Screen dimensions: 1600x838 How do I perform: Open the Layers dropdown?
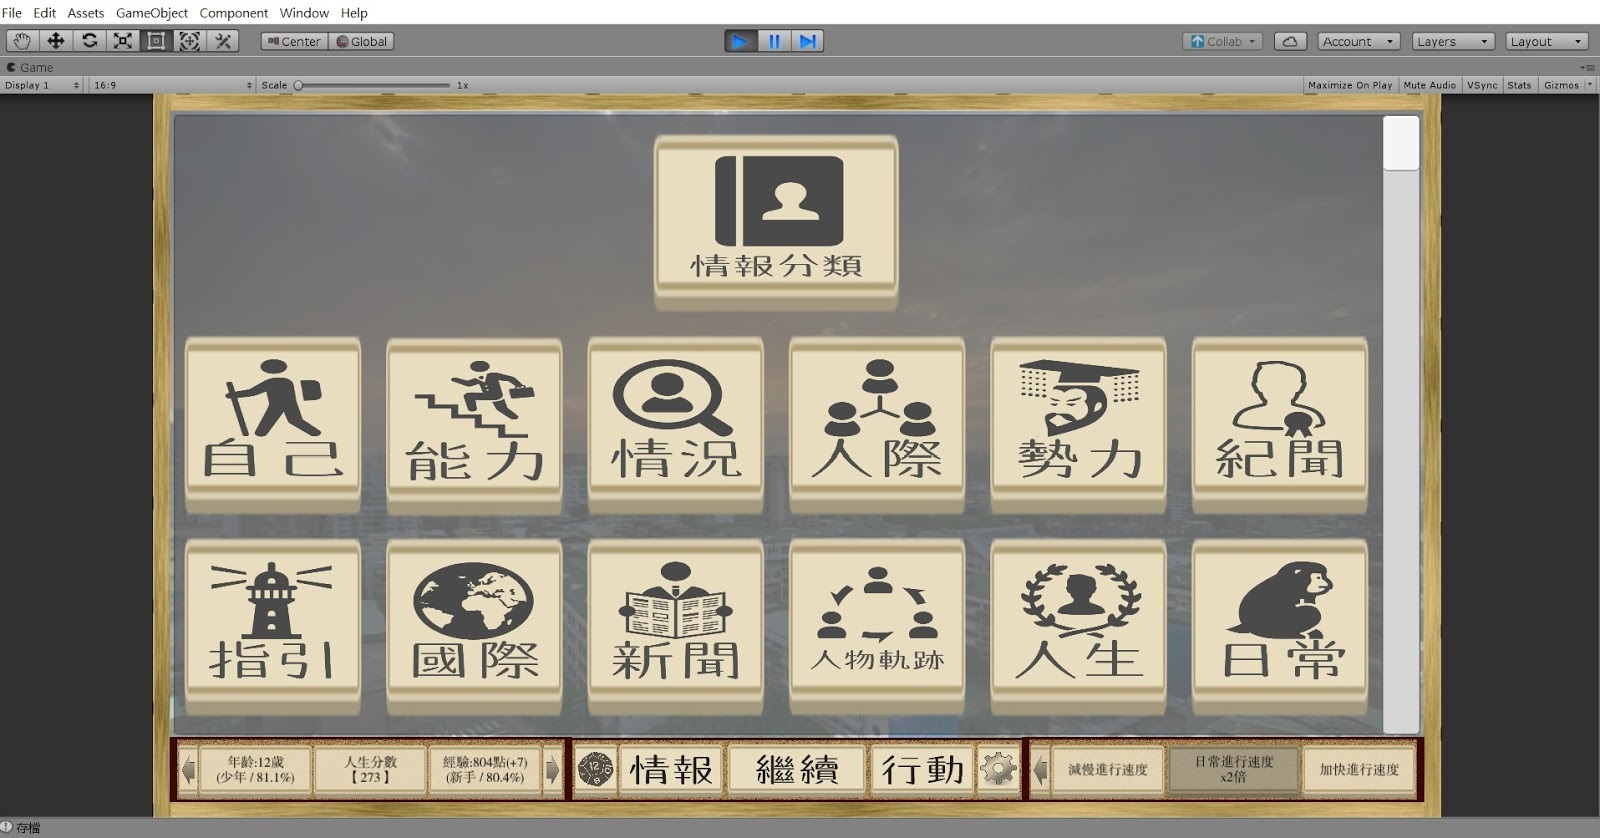(1453, 41)
